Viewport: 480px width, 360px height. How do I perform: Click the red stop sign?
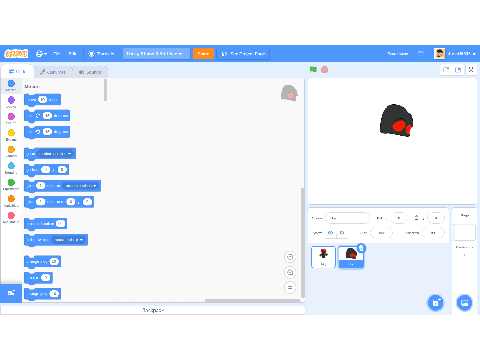click(x=324, y=69)
